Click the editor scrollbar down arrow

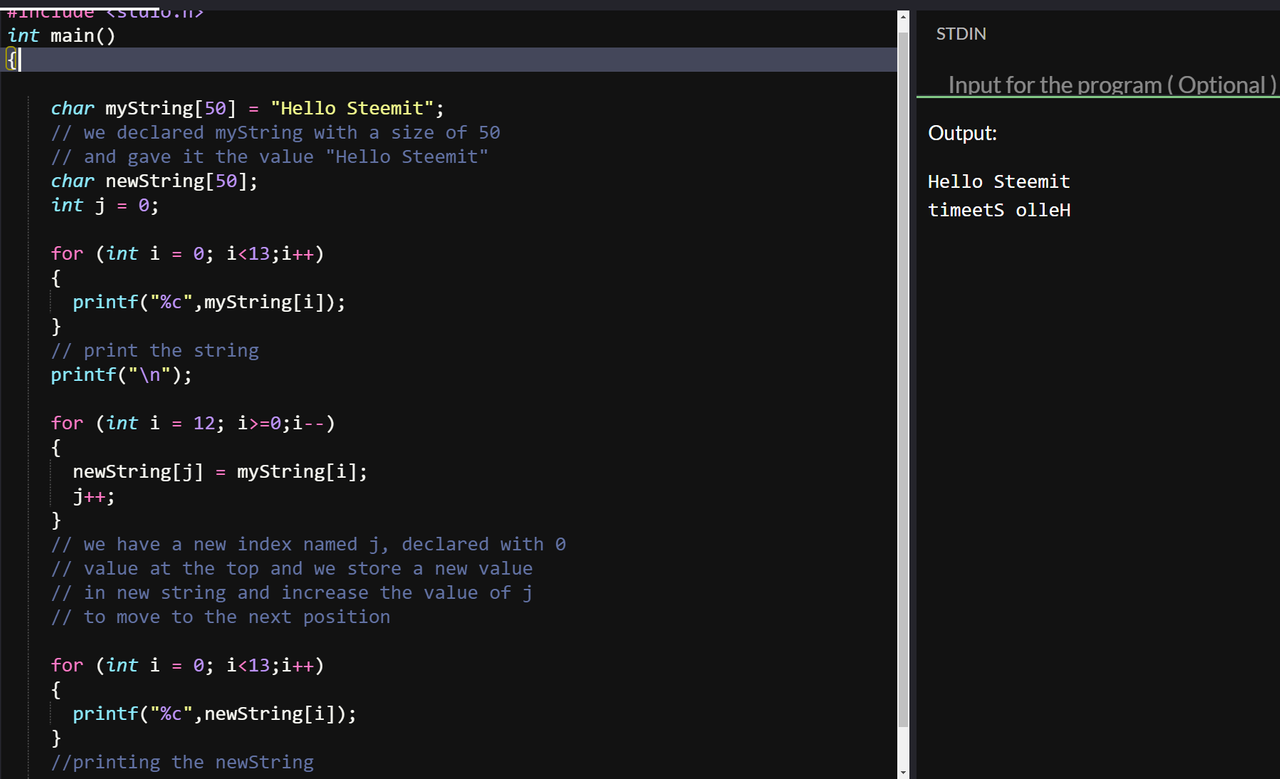(x=904, y=772)
